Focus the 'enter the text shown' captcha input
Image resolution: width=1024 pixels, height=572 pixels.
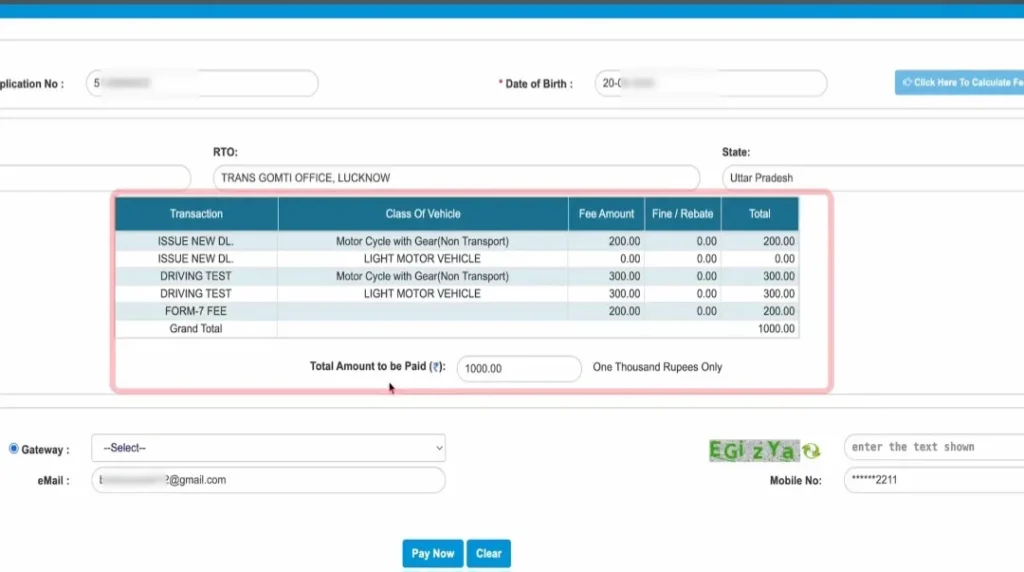[x=932, y=447]
